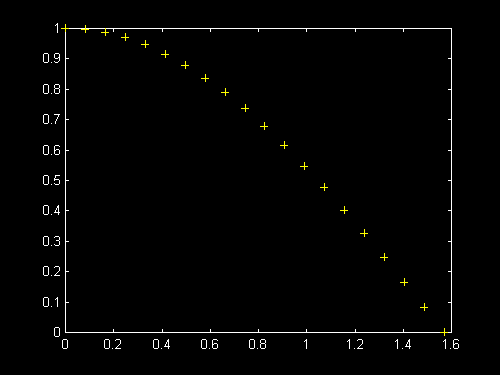Select the yellow marker near y value 0.4

(344, 210)
